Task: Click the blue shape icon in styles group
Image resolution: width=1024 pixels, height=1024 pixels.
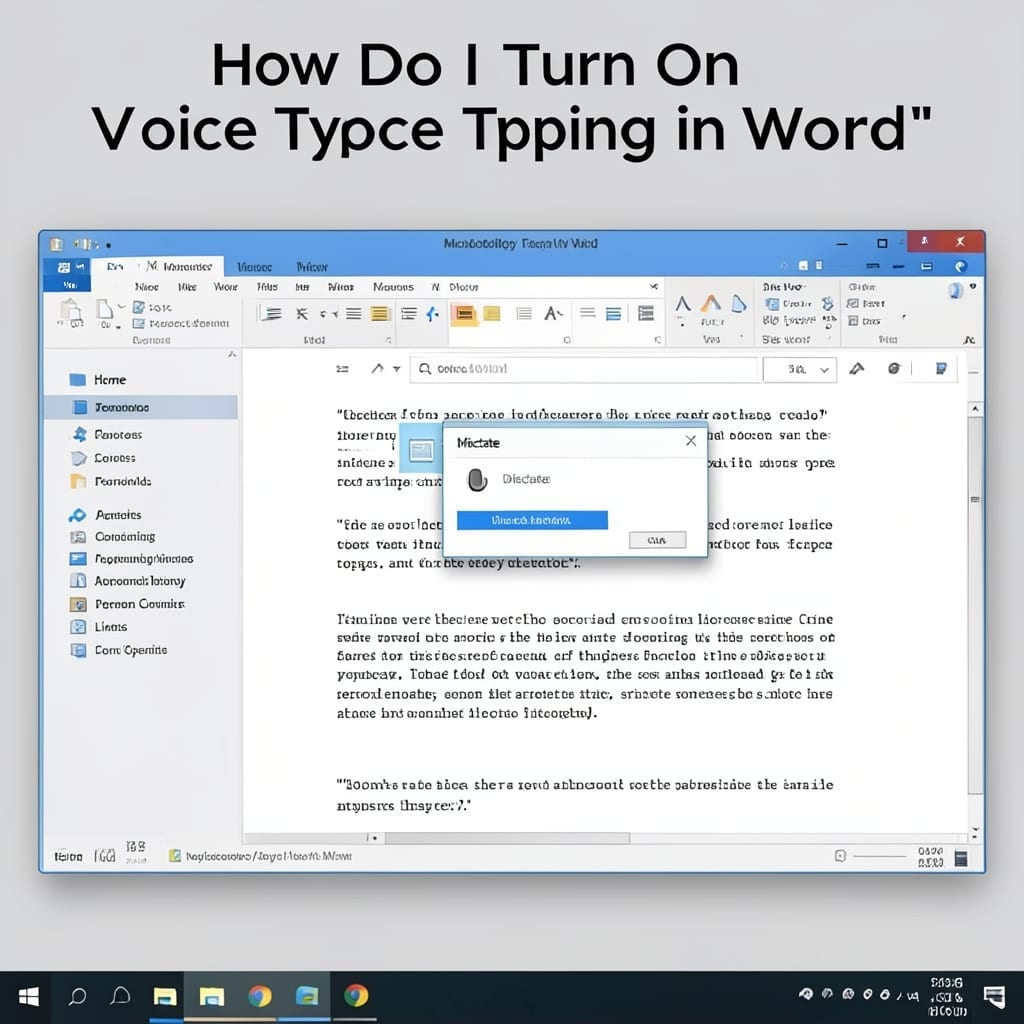Action: (x=738, y=303)
